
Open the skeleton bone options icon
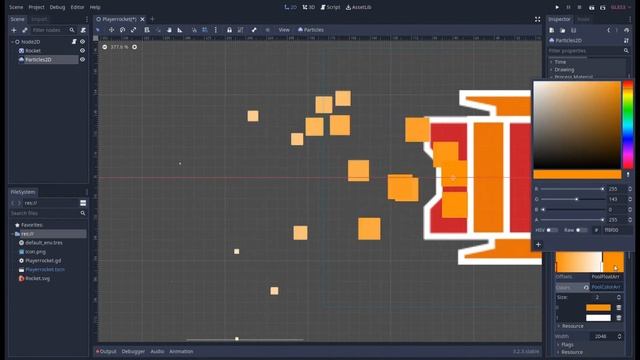pos(254,30)
